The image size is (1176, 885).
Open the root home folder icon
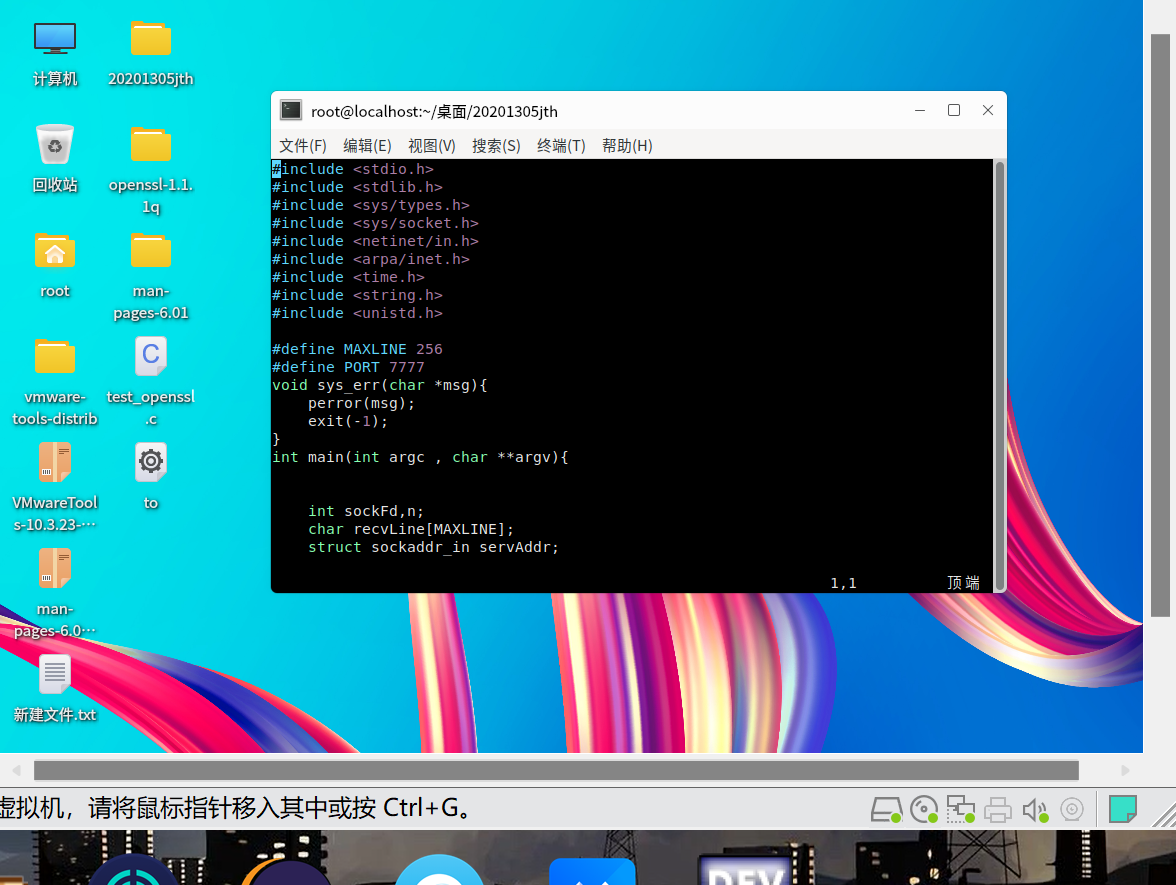55,250
